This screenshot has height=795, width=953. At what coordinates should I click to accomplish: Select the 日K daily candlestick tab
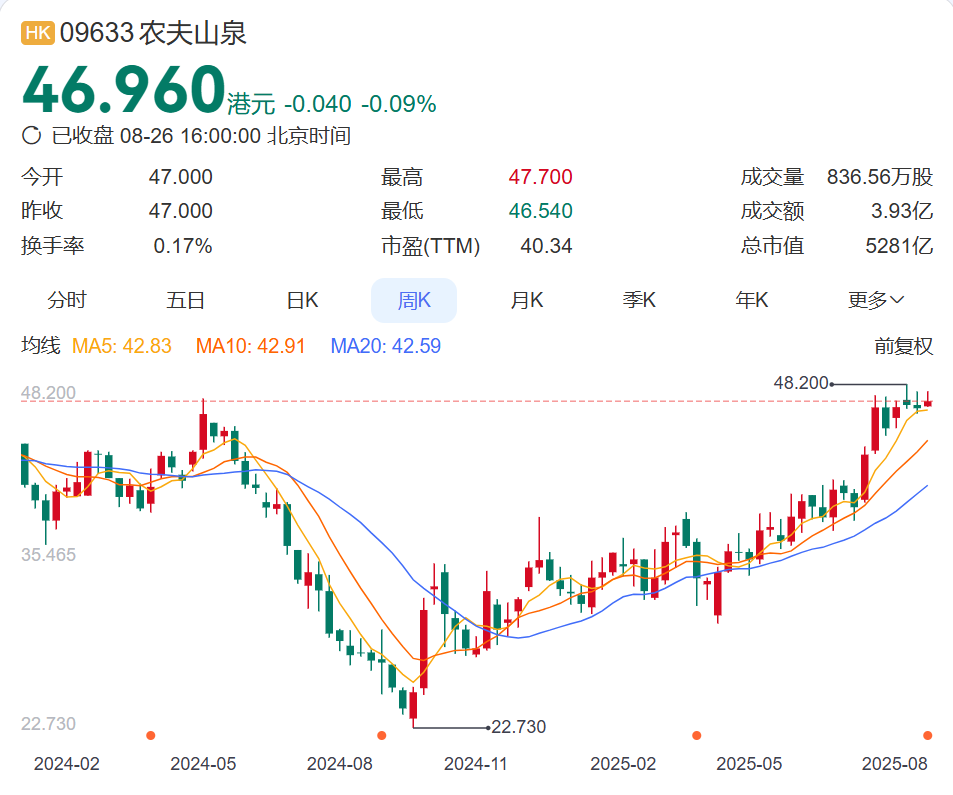pos(302,300)
